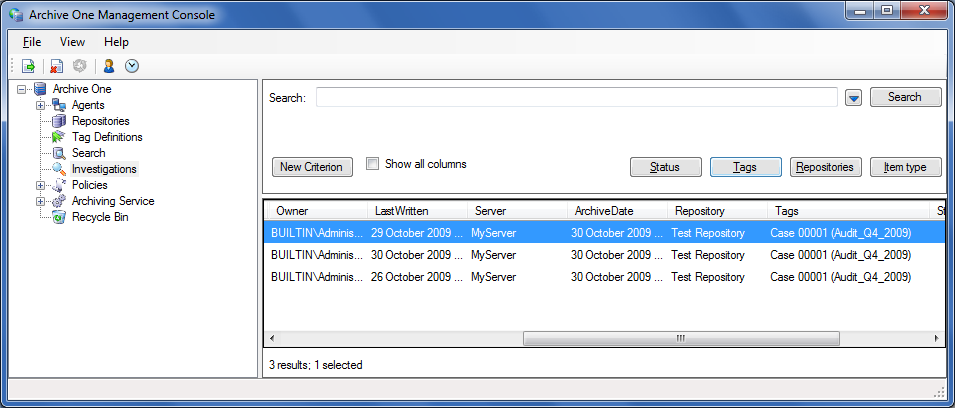Sort by the LastWritten column header
Image resolution: width=955 pixels, height=408 pixels.
417,211
